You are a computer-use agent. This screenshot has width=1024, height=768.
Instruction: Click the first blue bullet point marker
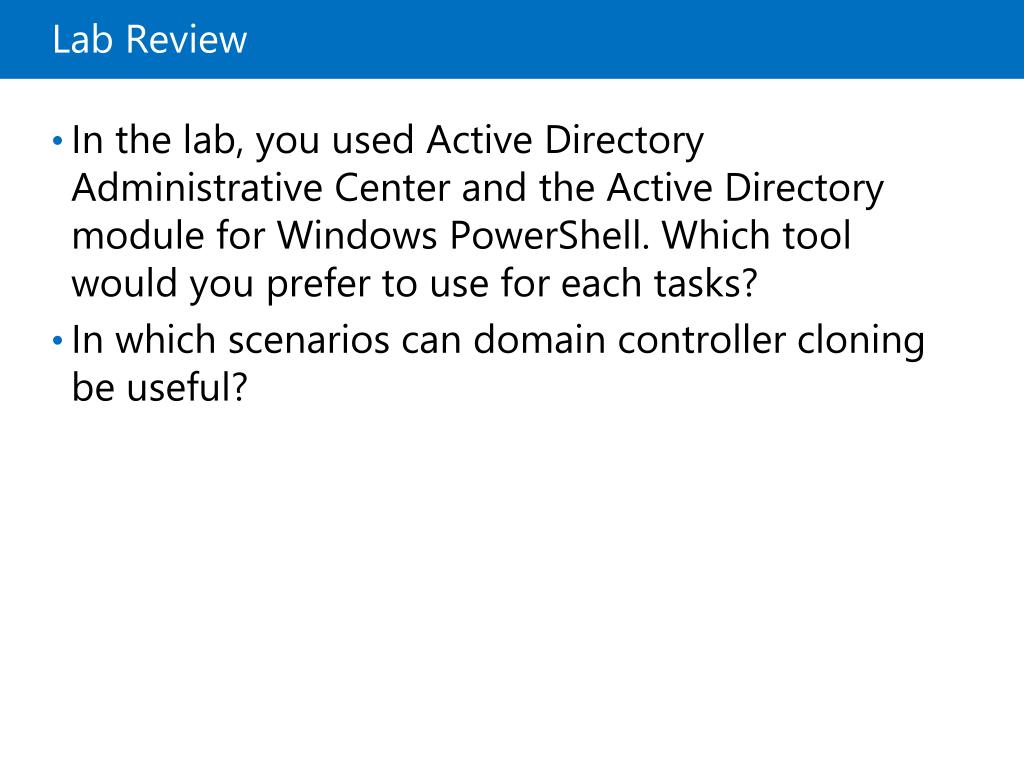[x=57, y=140]
